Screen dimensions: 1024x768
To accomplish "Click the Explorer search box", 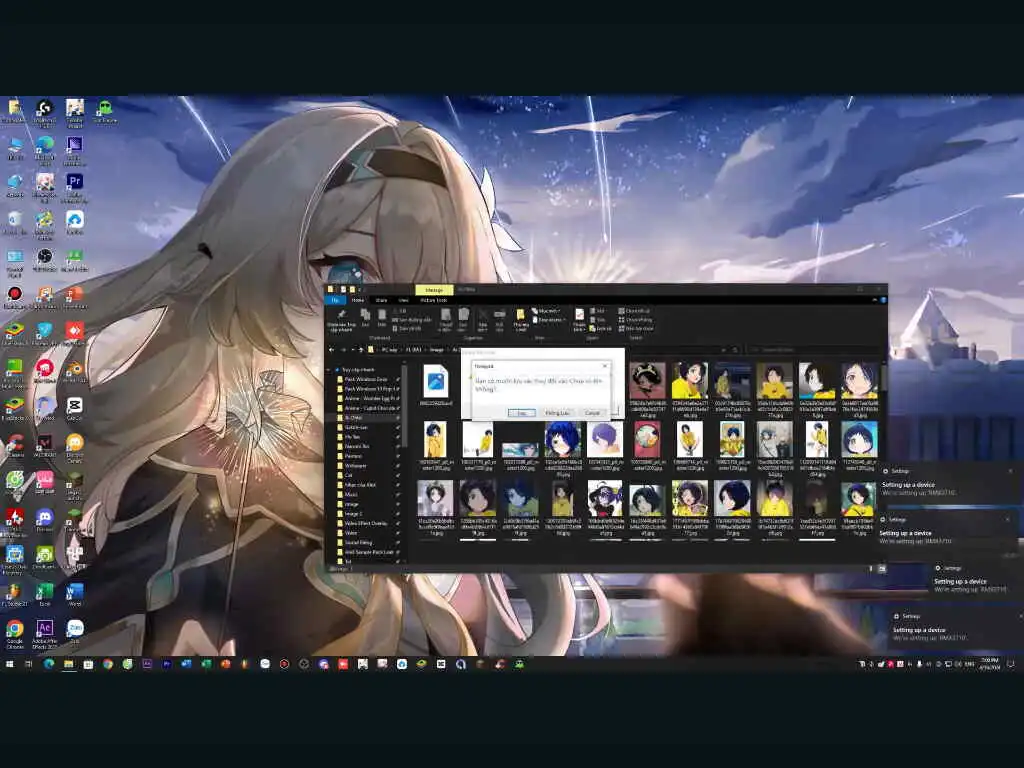I will [x=813, y=349].
